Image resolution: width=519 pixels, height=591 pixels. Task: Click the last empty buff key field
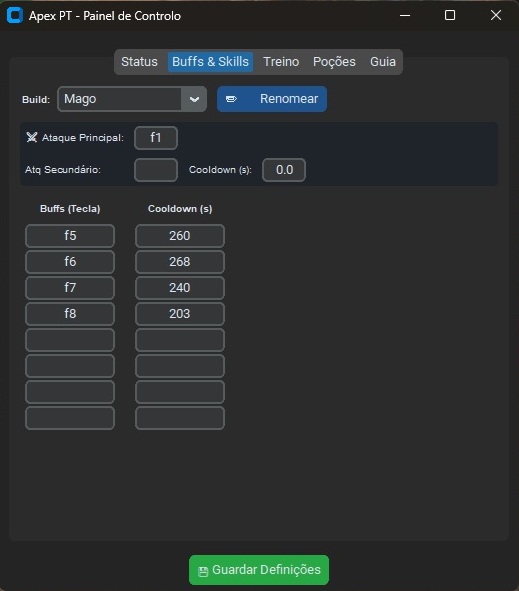pyautogui.click(x=70, y=418)
